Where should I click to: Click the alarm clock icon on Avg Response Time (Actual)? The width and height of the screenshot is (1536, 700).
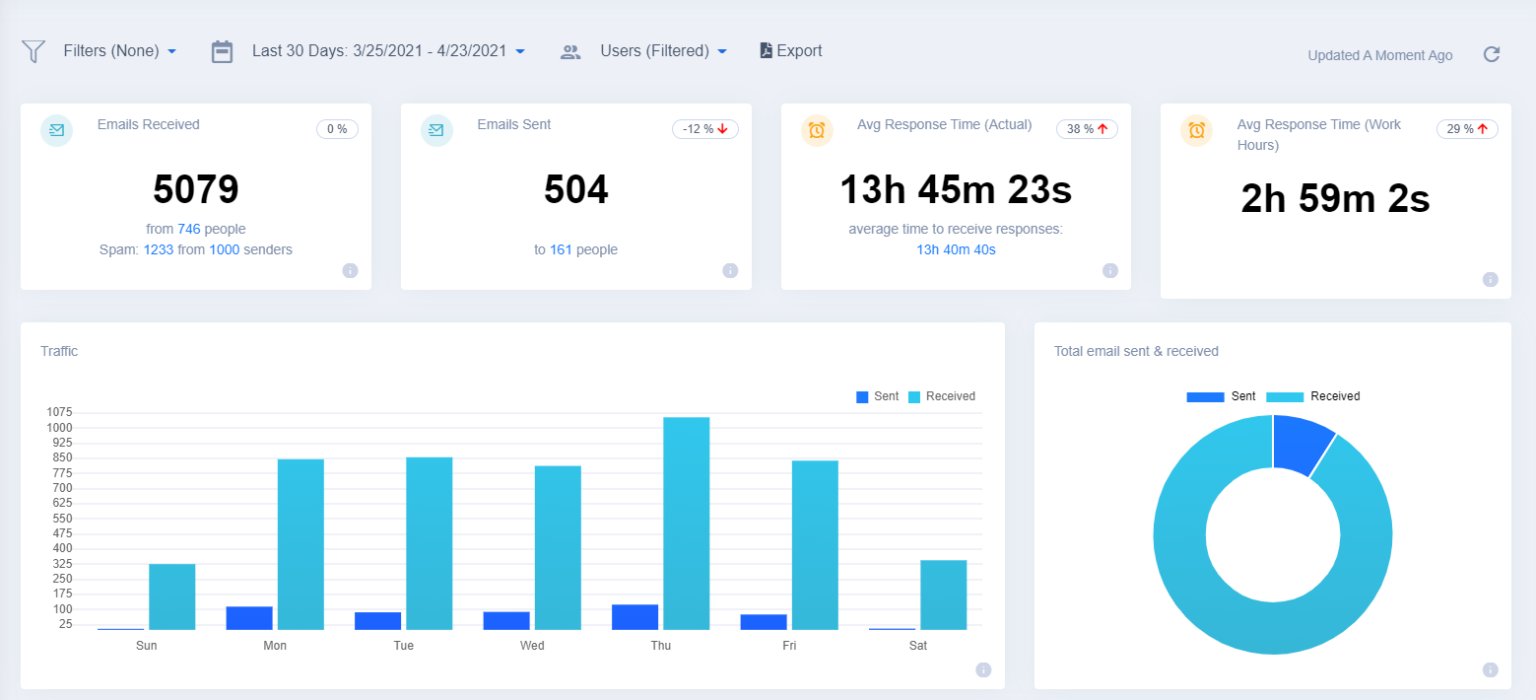pyautogui.click(x=817, y=130)
